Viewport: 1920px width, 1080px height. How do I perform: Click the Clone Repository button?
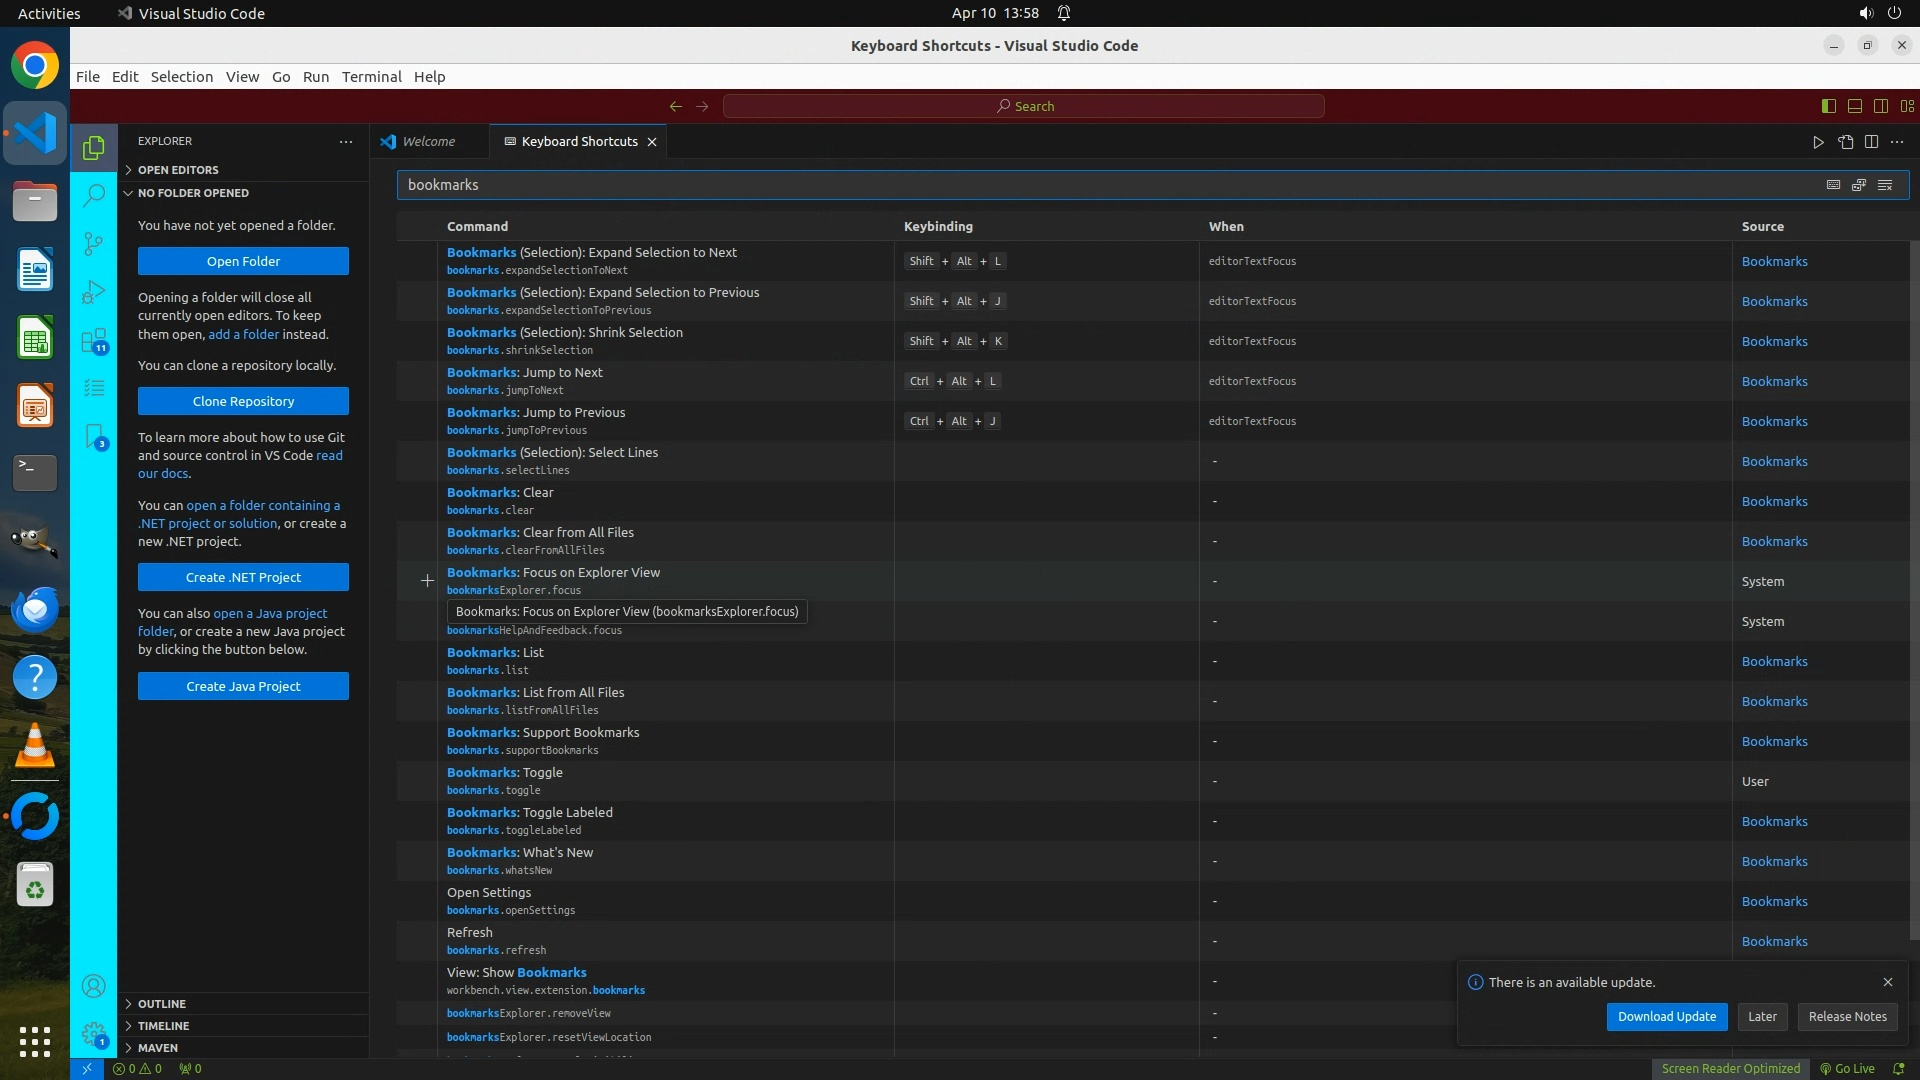click(x=243, y=402)
